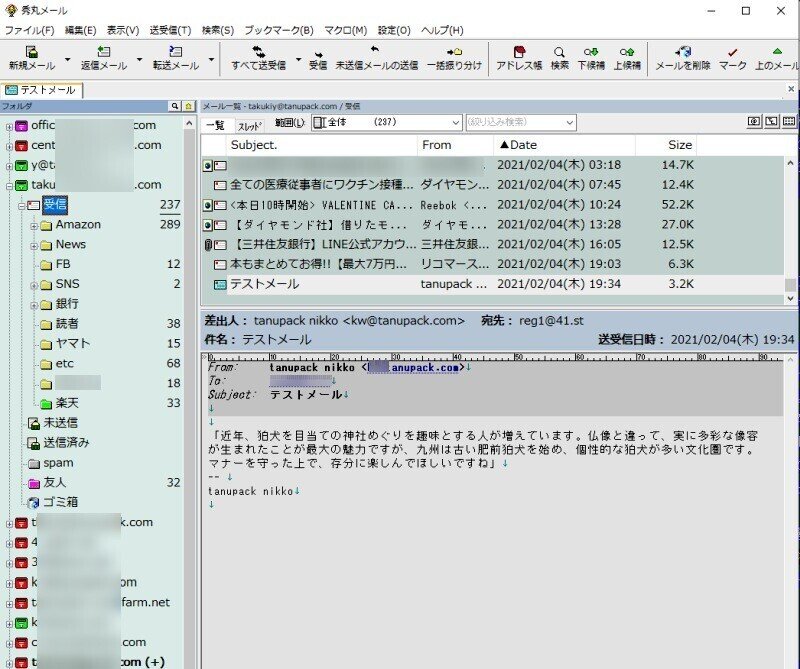Screen dimensions: 800x669
Task: Click the マーク (mark) checkmark icon
Action: (x=733, y=53)
